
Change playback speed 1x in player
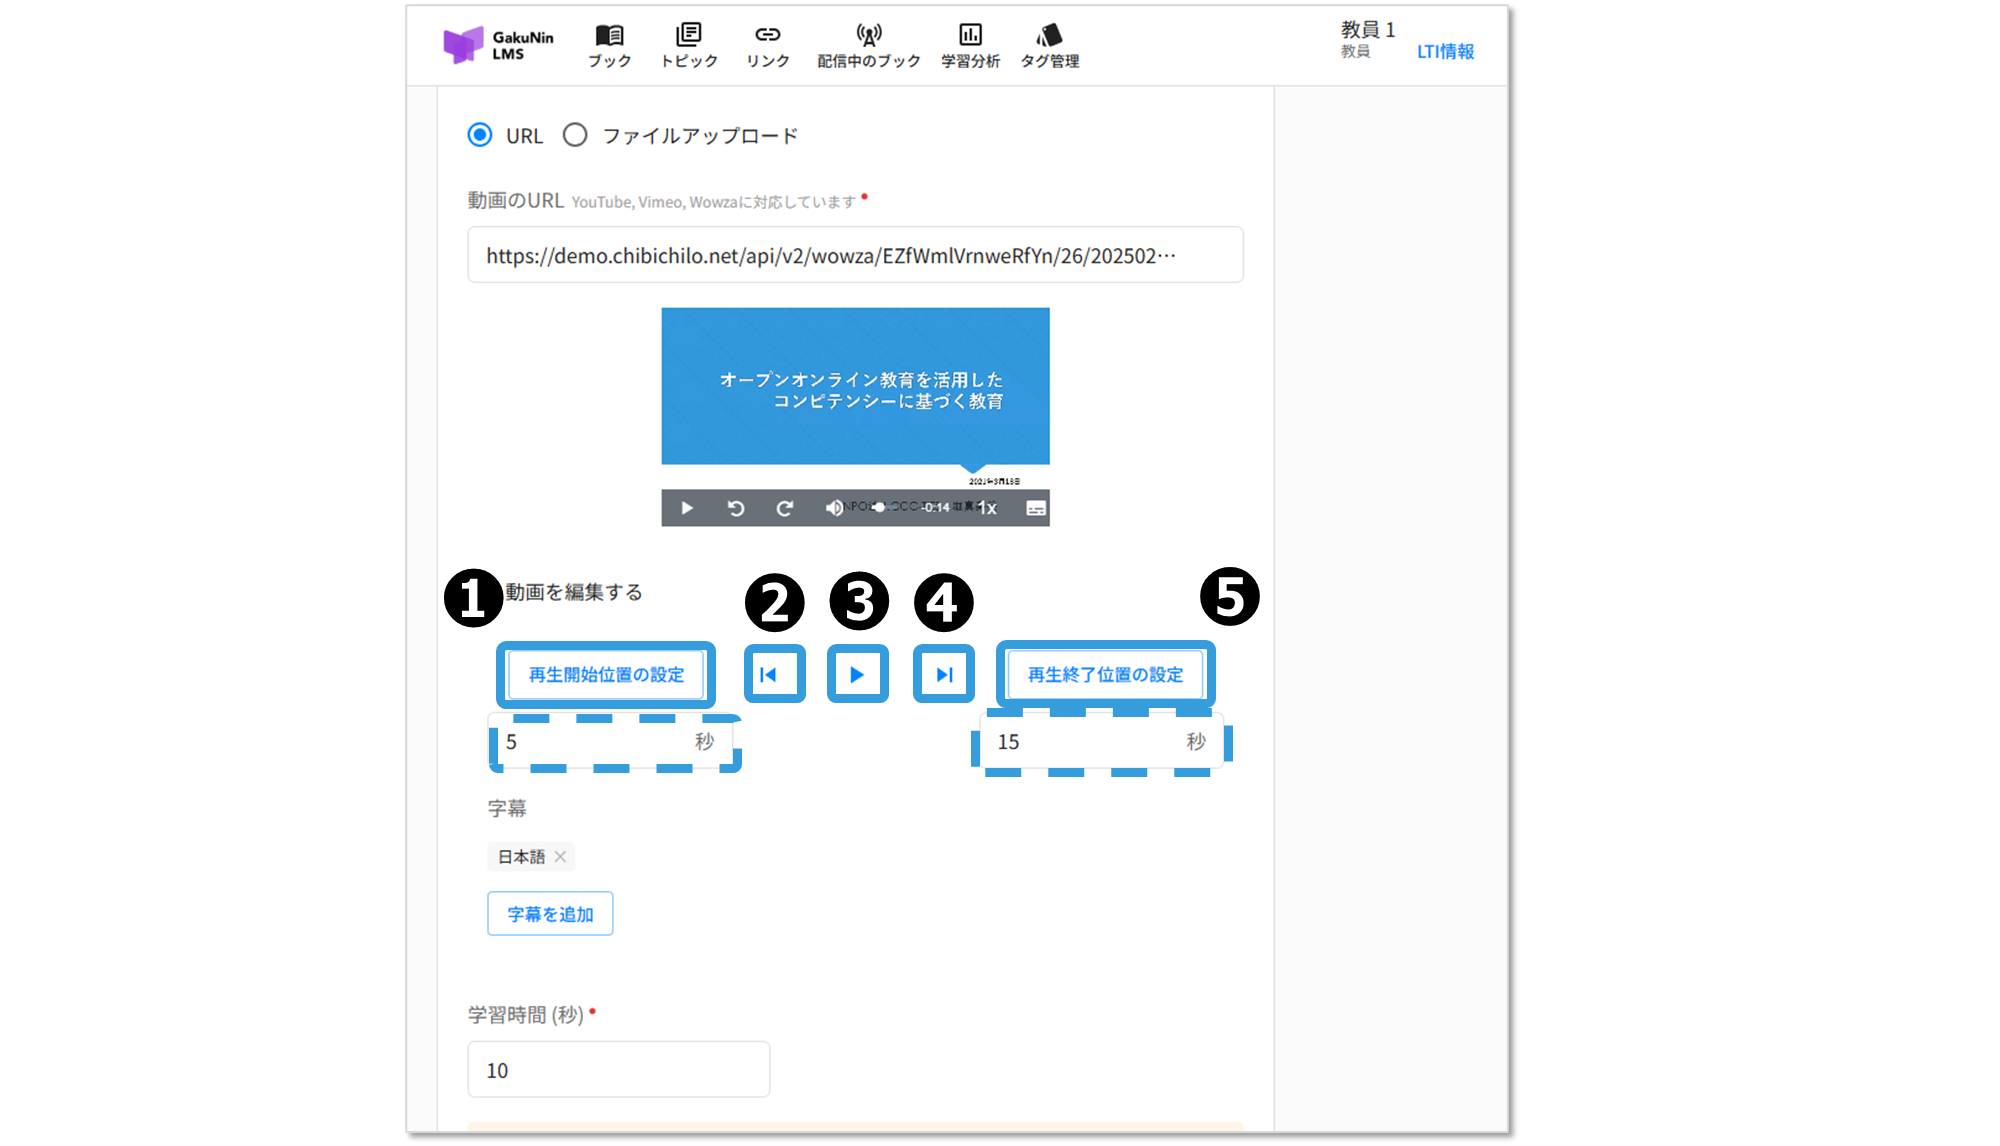coord(988,508)
